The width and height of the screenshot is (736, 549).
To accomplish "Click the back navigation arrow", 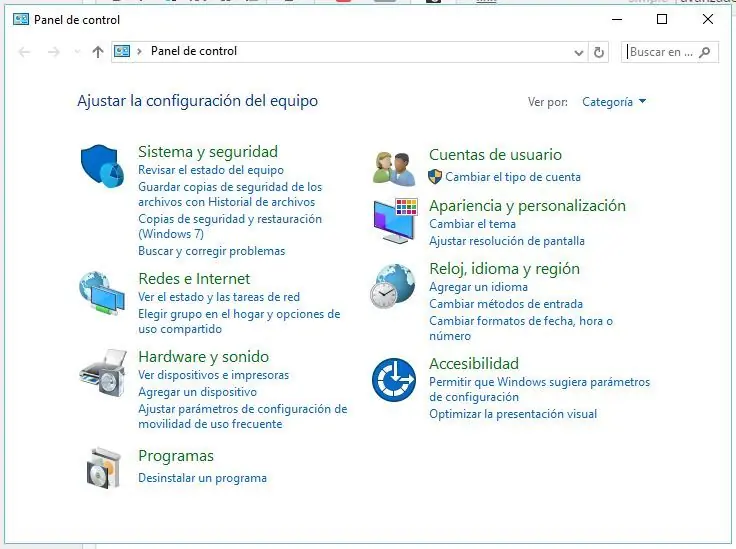I will pos(24,52).
